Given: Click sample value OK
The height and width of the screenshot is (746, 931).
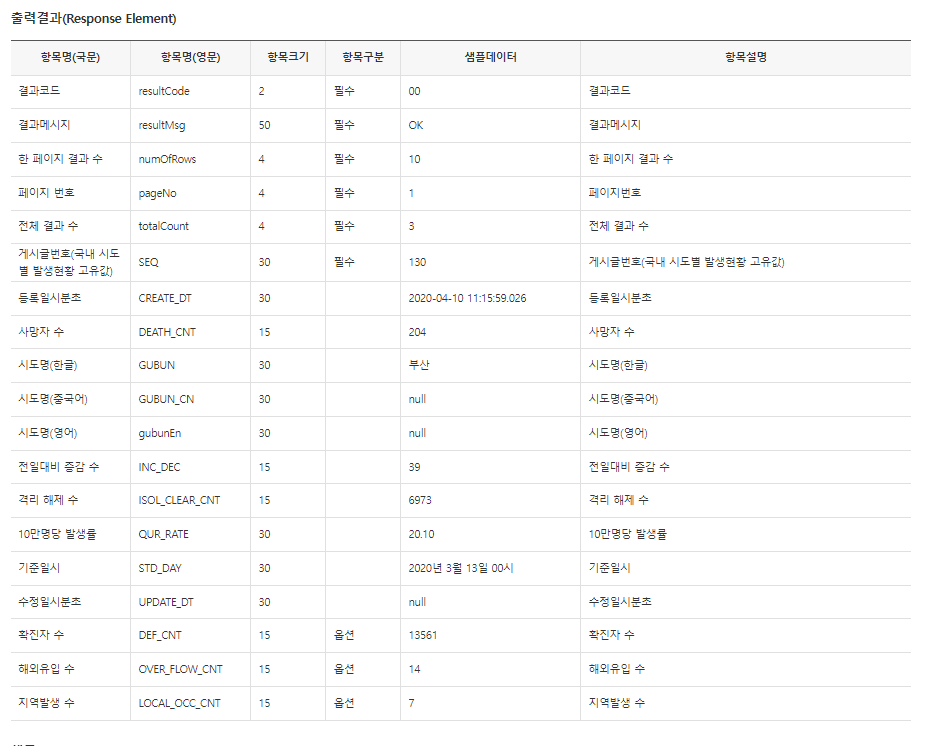Looking at the screenshot, I should pyautogui.click(x=416, y=125).
